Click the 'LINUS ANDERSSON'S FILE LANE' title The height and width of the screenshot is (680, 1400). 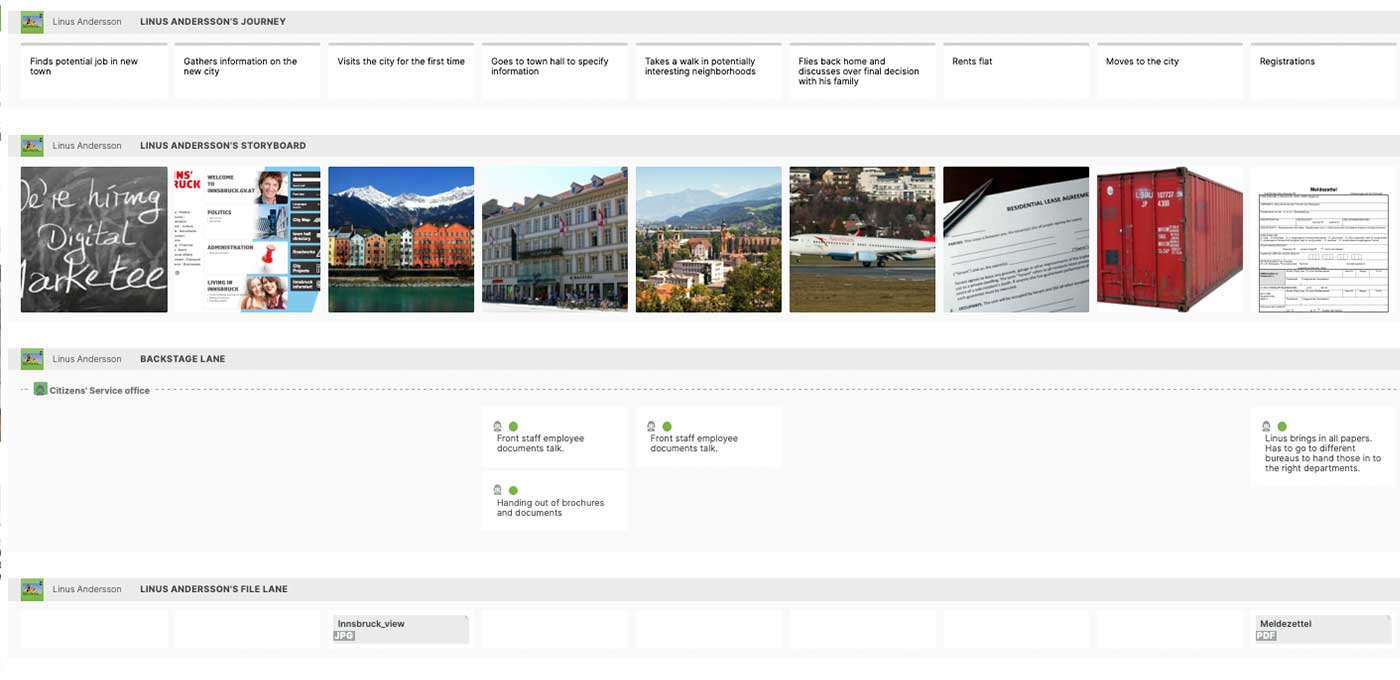[214, 589]
